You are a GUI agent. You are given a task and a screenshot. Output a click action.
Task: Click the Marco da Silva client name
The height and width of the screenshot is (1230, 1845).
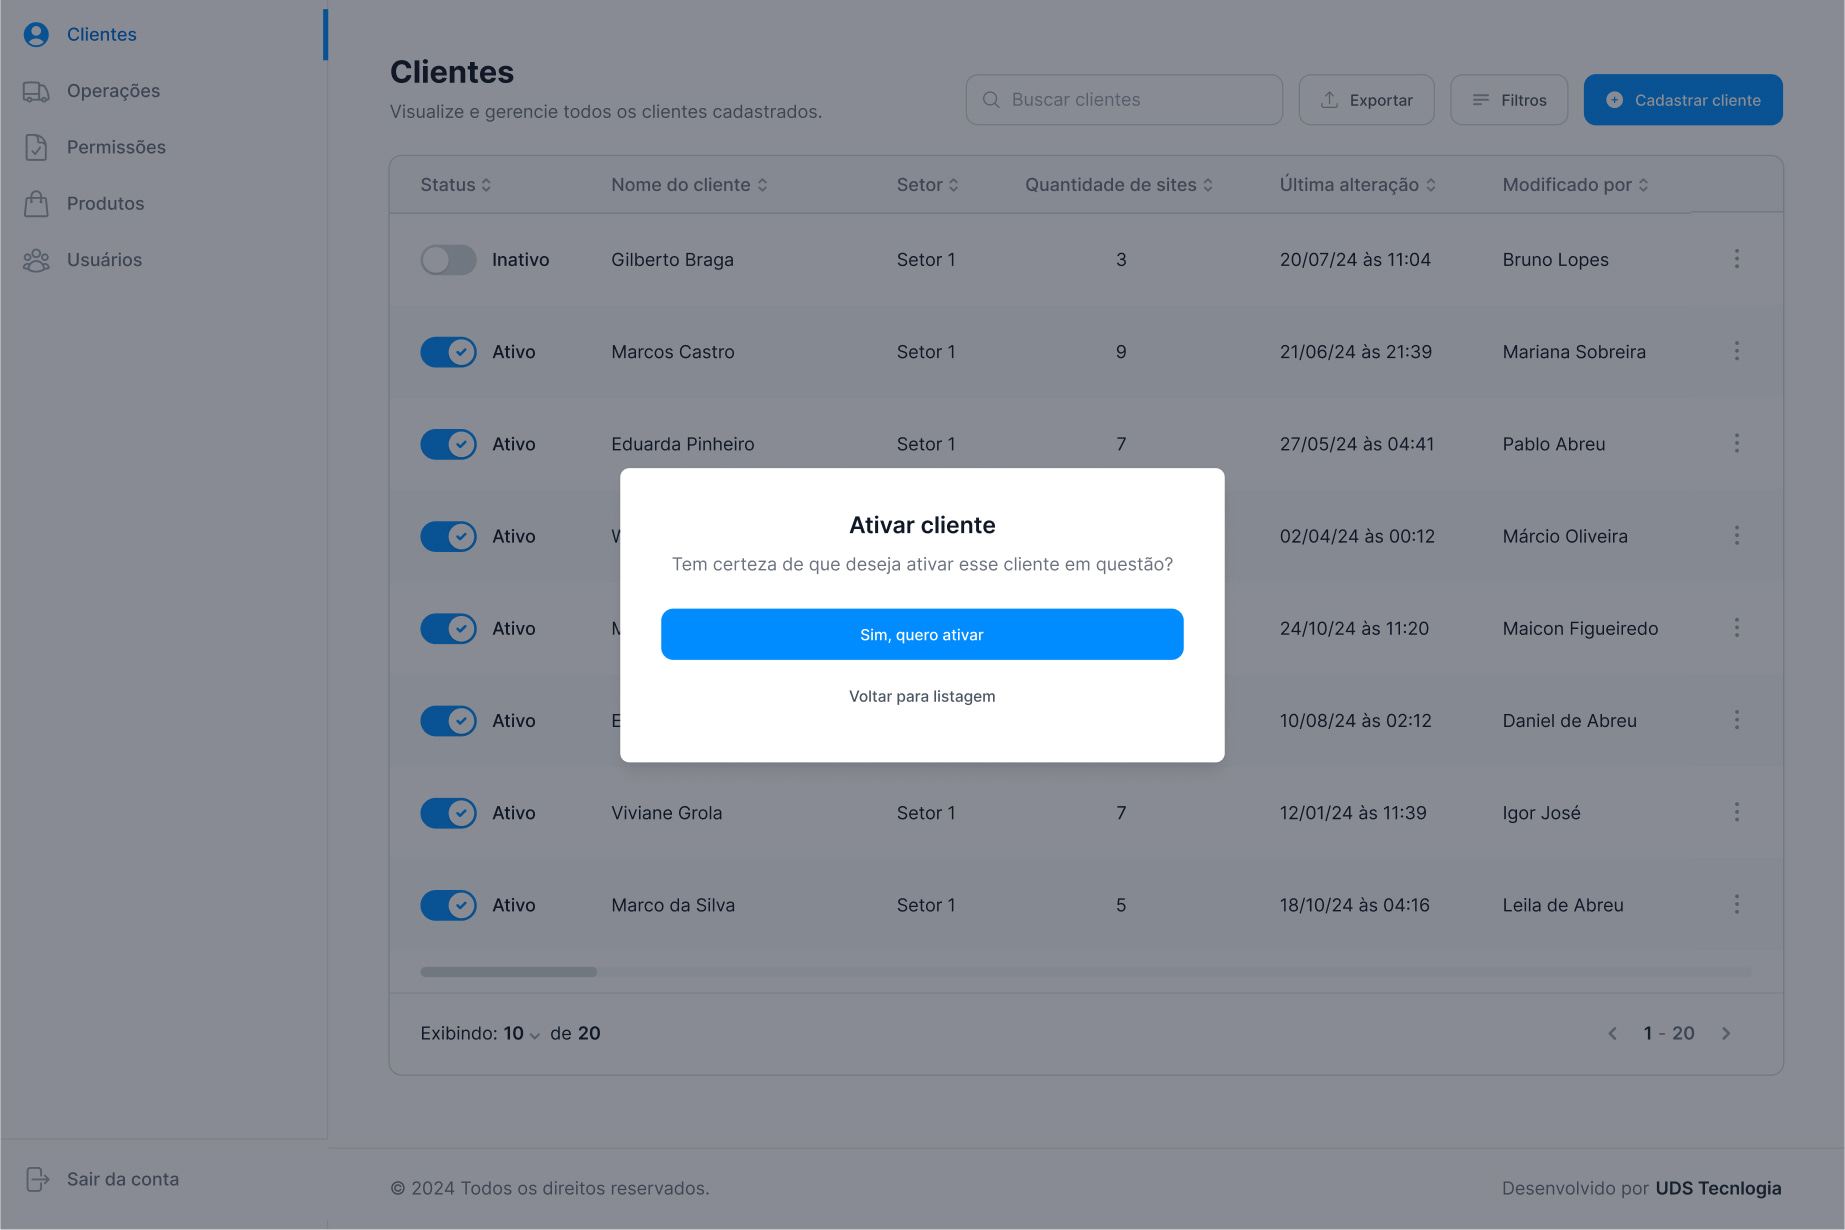tap(673, 905)
